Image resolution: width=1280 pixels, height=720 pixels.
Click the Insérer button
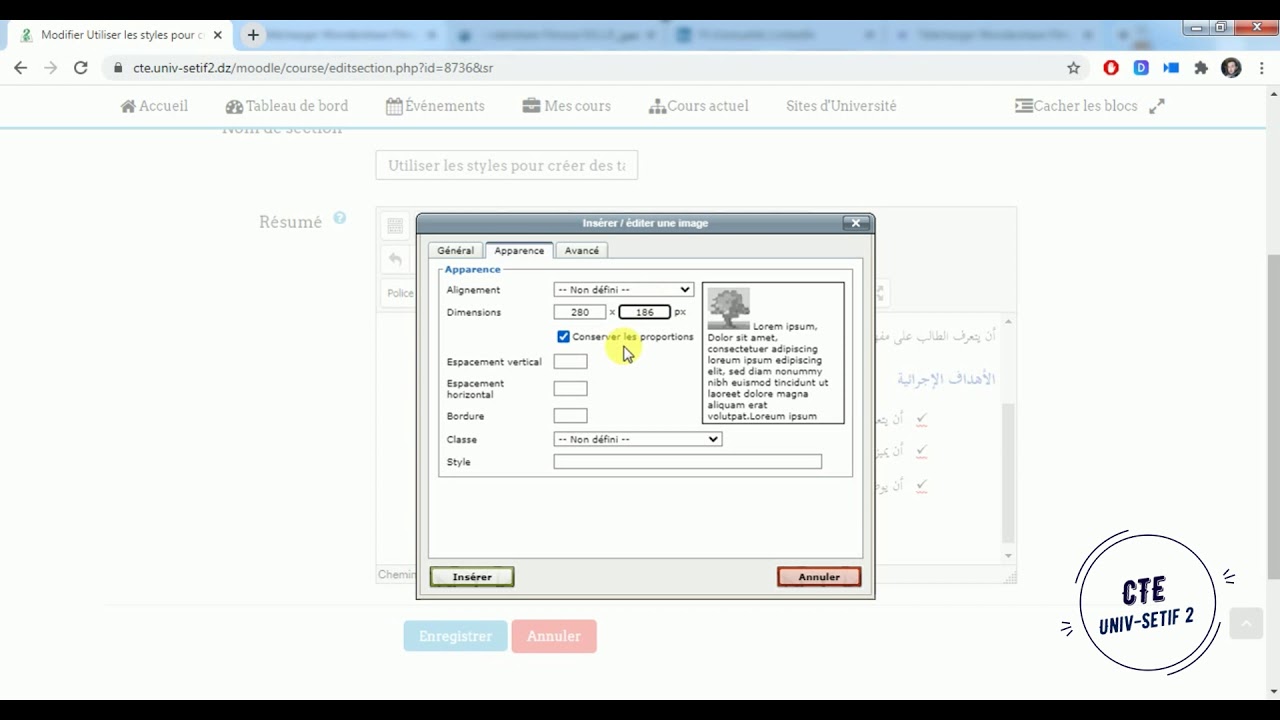click(x=472, y=577)
